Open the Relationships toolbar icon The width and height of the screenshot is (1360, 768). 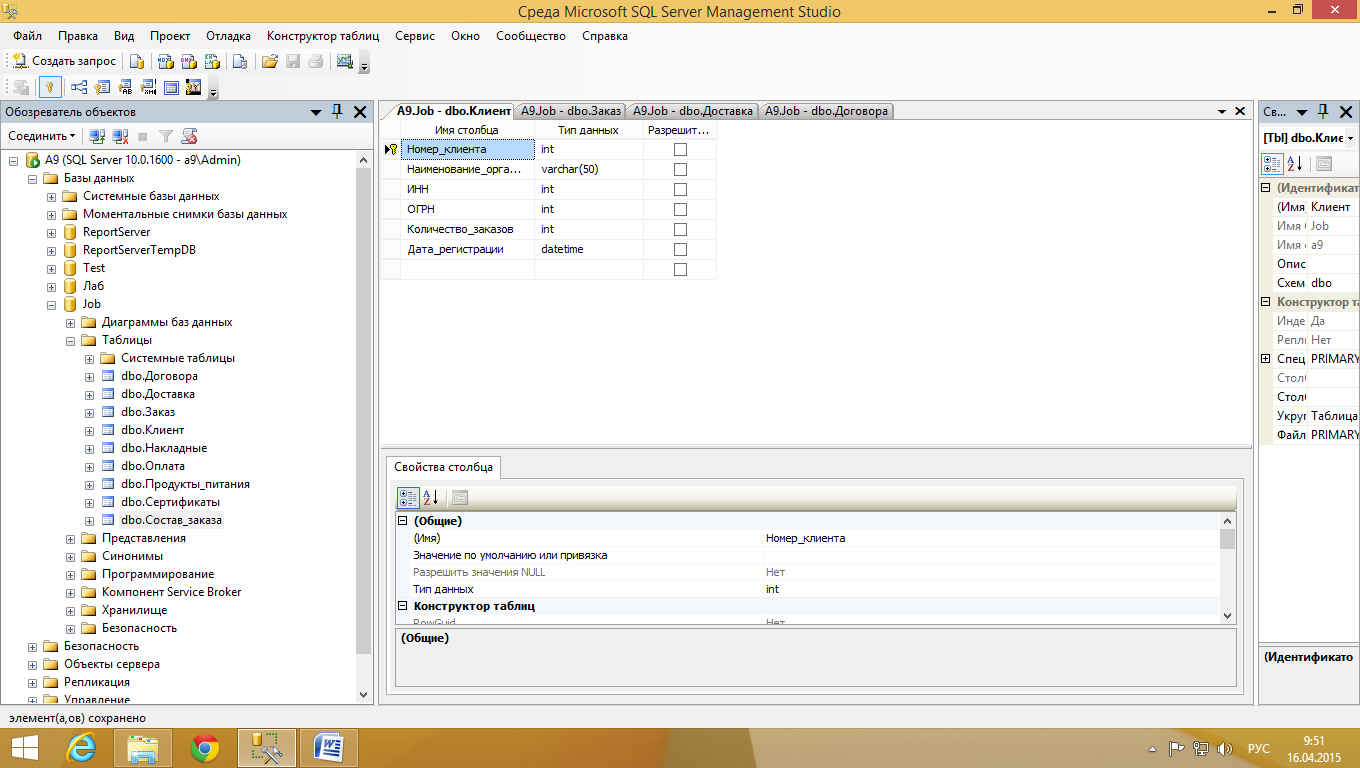[78, 87]
